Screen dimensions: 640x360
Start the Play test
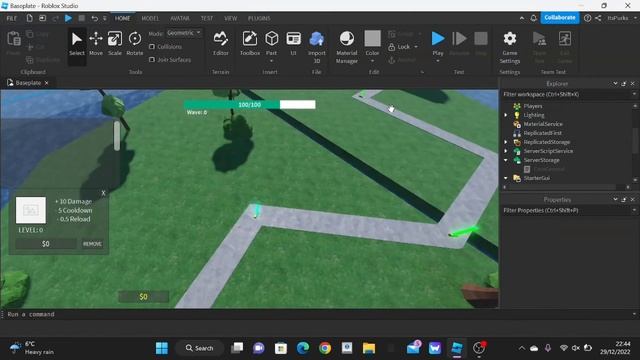coord(438,42)
